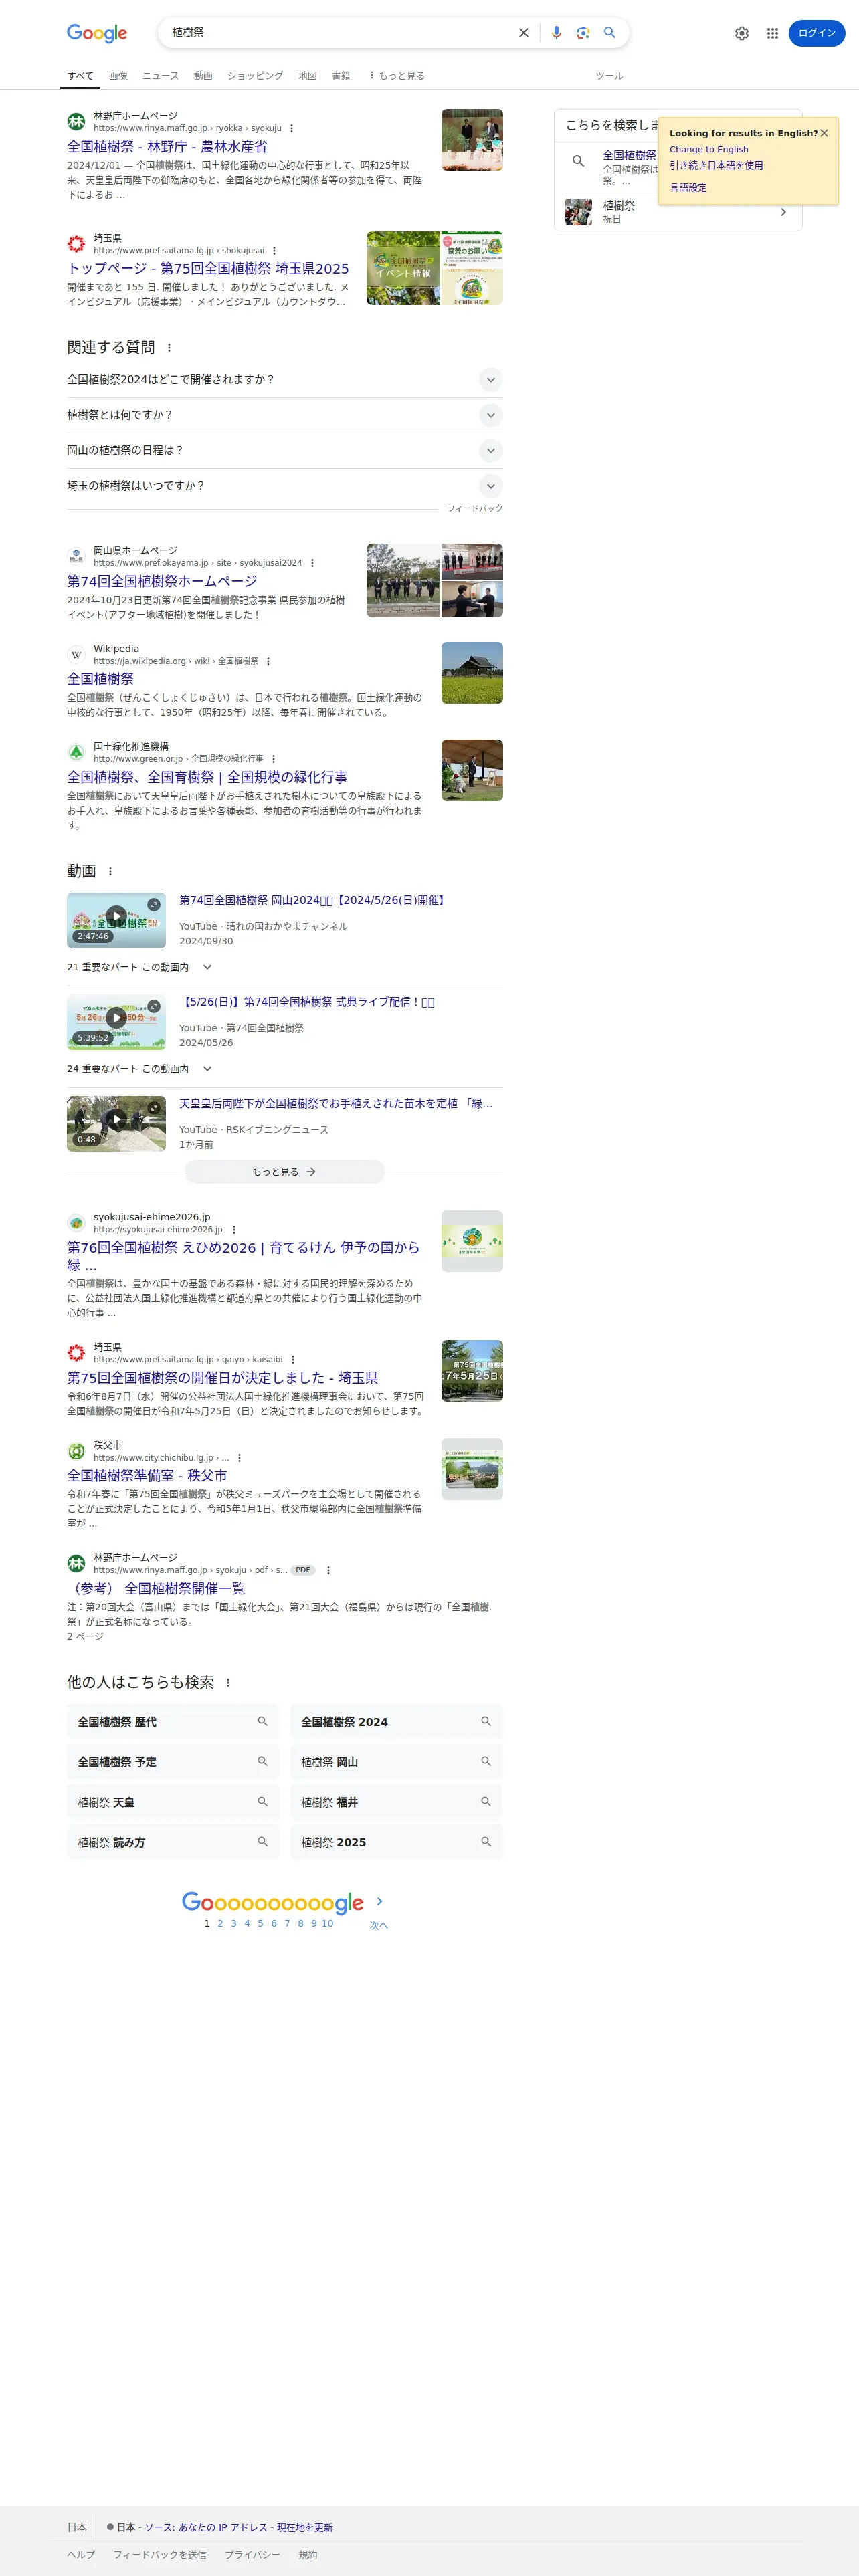Switch to the ニュース tab

point(160,76)
